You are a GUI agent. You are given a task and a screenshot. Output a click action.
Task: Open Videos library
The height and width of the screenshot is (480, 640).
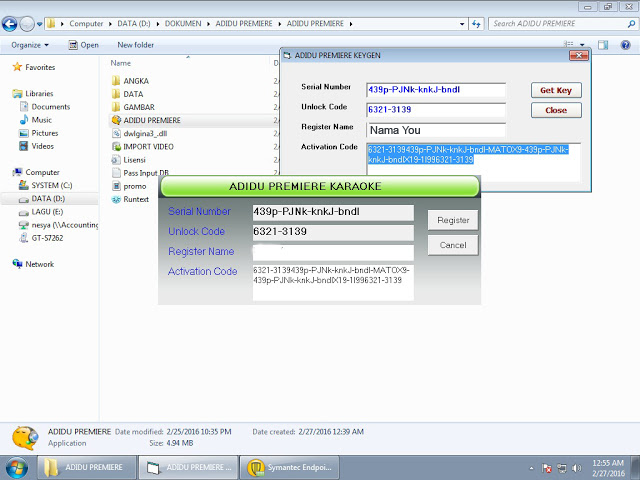click(x=36, y=146)
